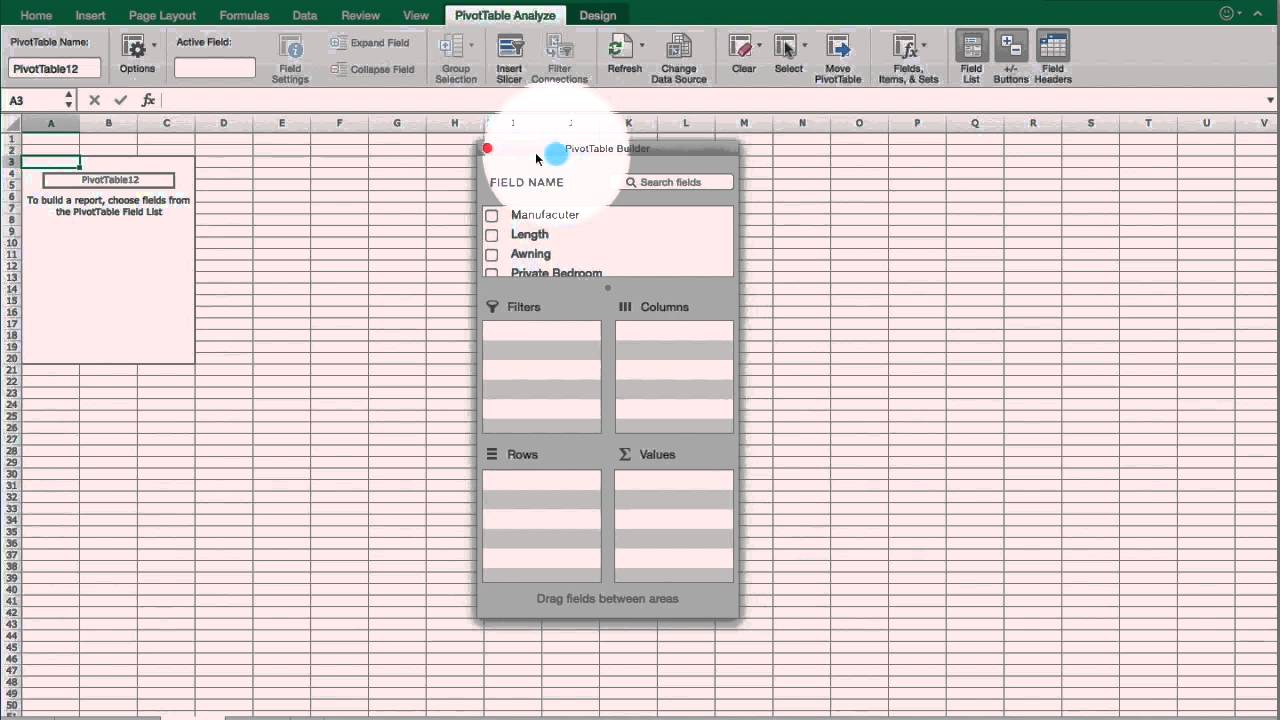1280x720 pixels.
Task: Click the Active Field box
Action: pos(215,68)
